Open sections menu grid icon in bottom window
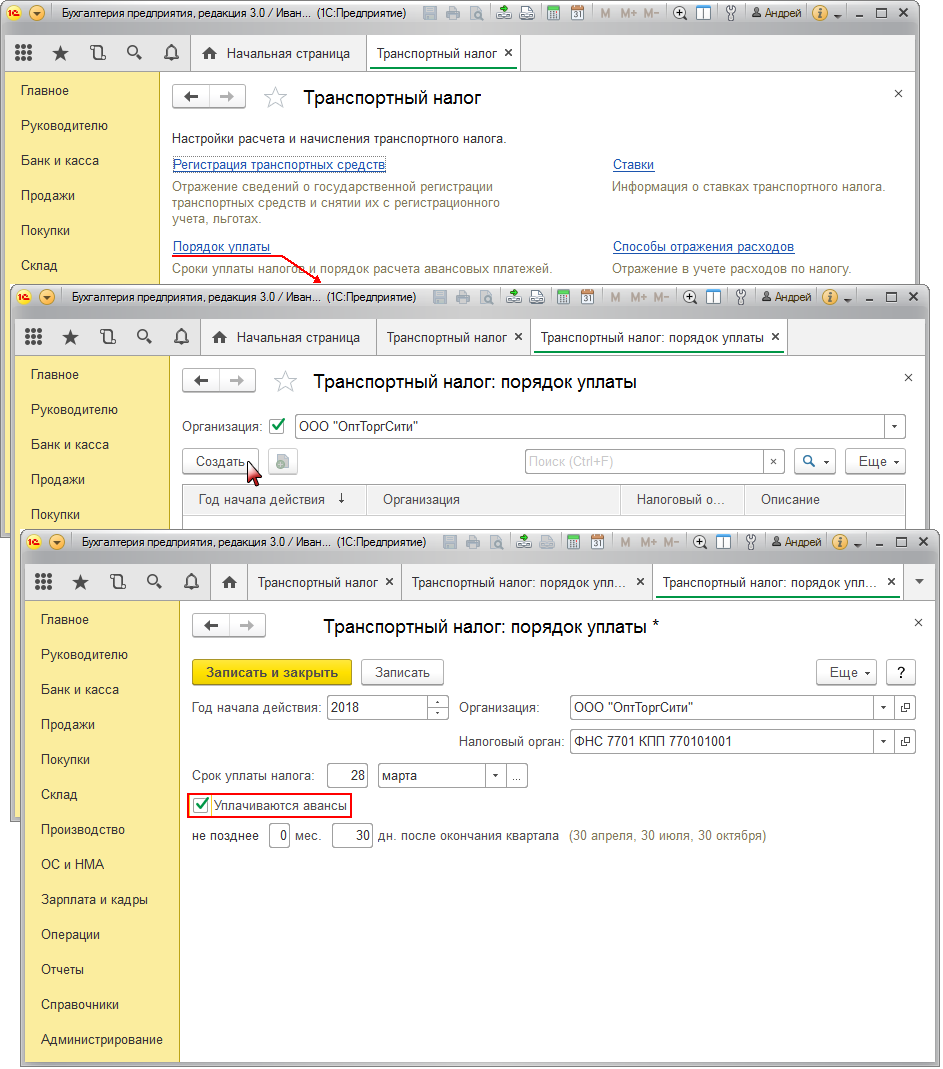 tap(44, 582)
